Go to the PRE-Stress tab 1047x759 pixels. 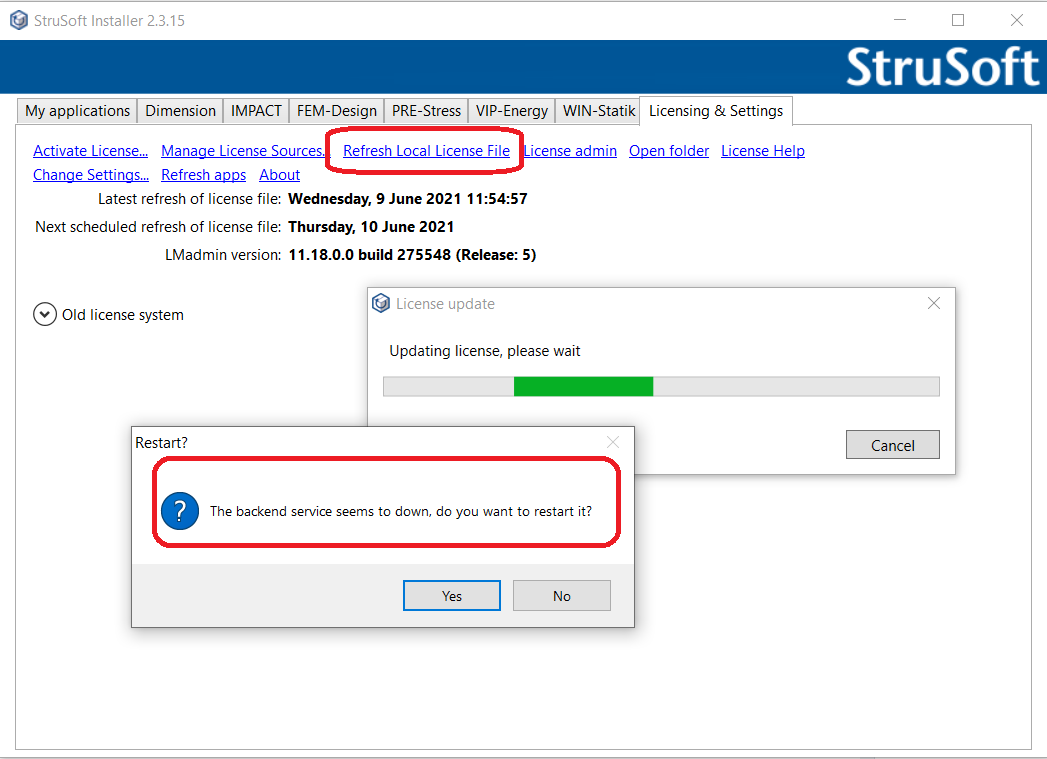426,111
